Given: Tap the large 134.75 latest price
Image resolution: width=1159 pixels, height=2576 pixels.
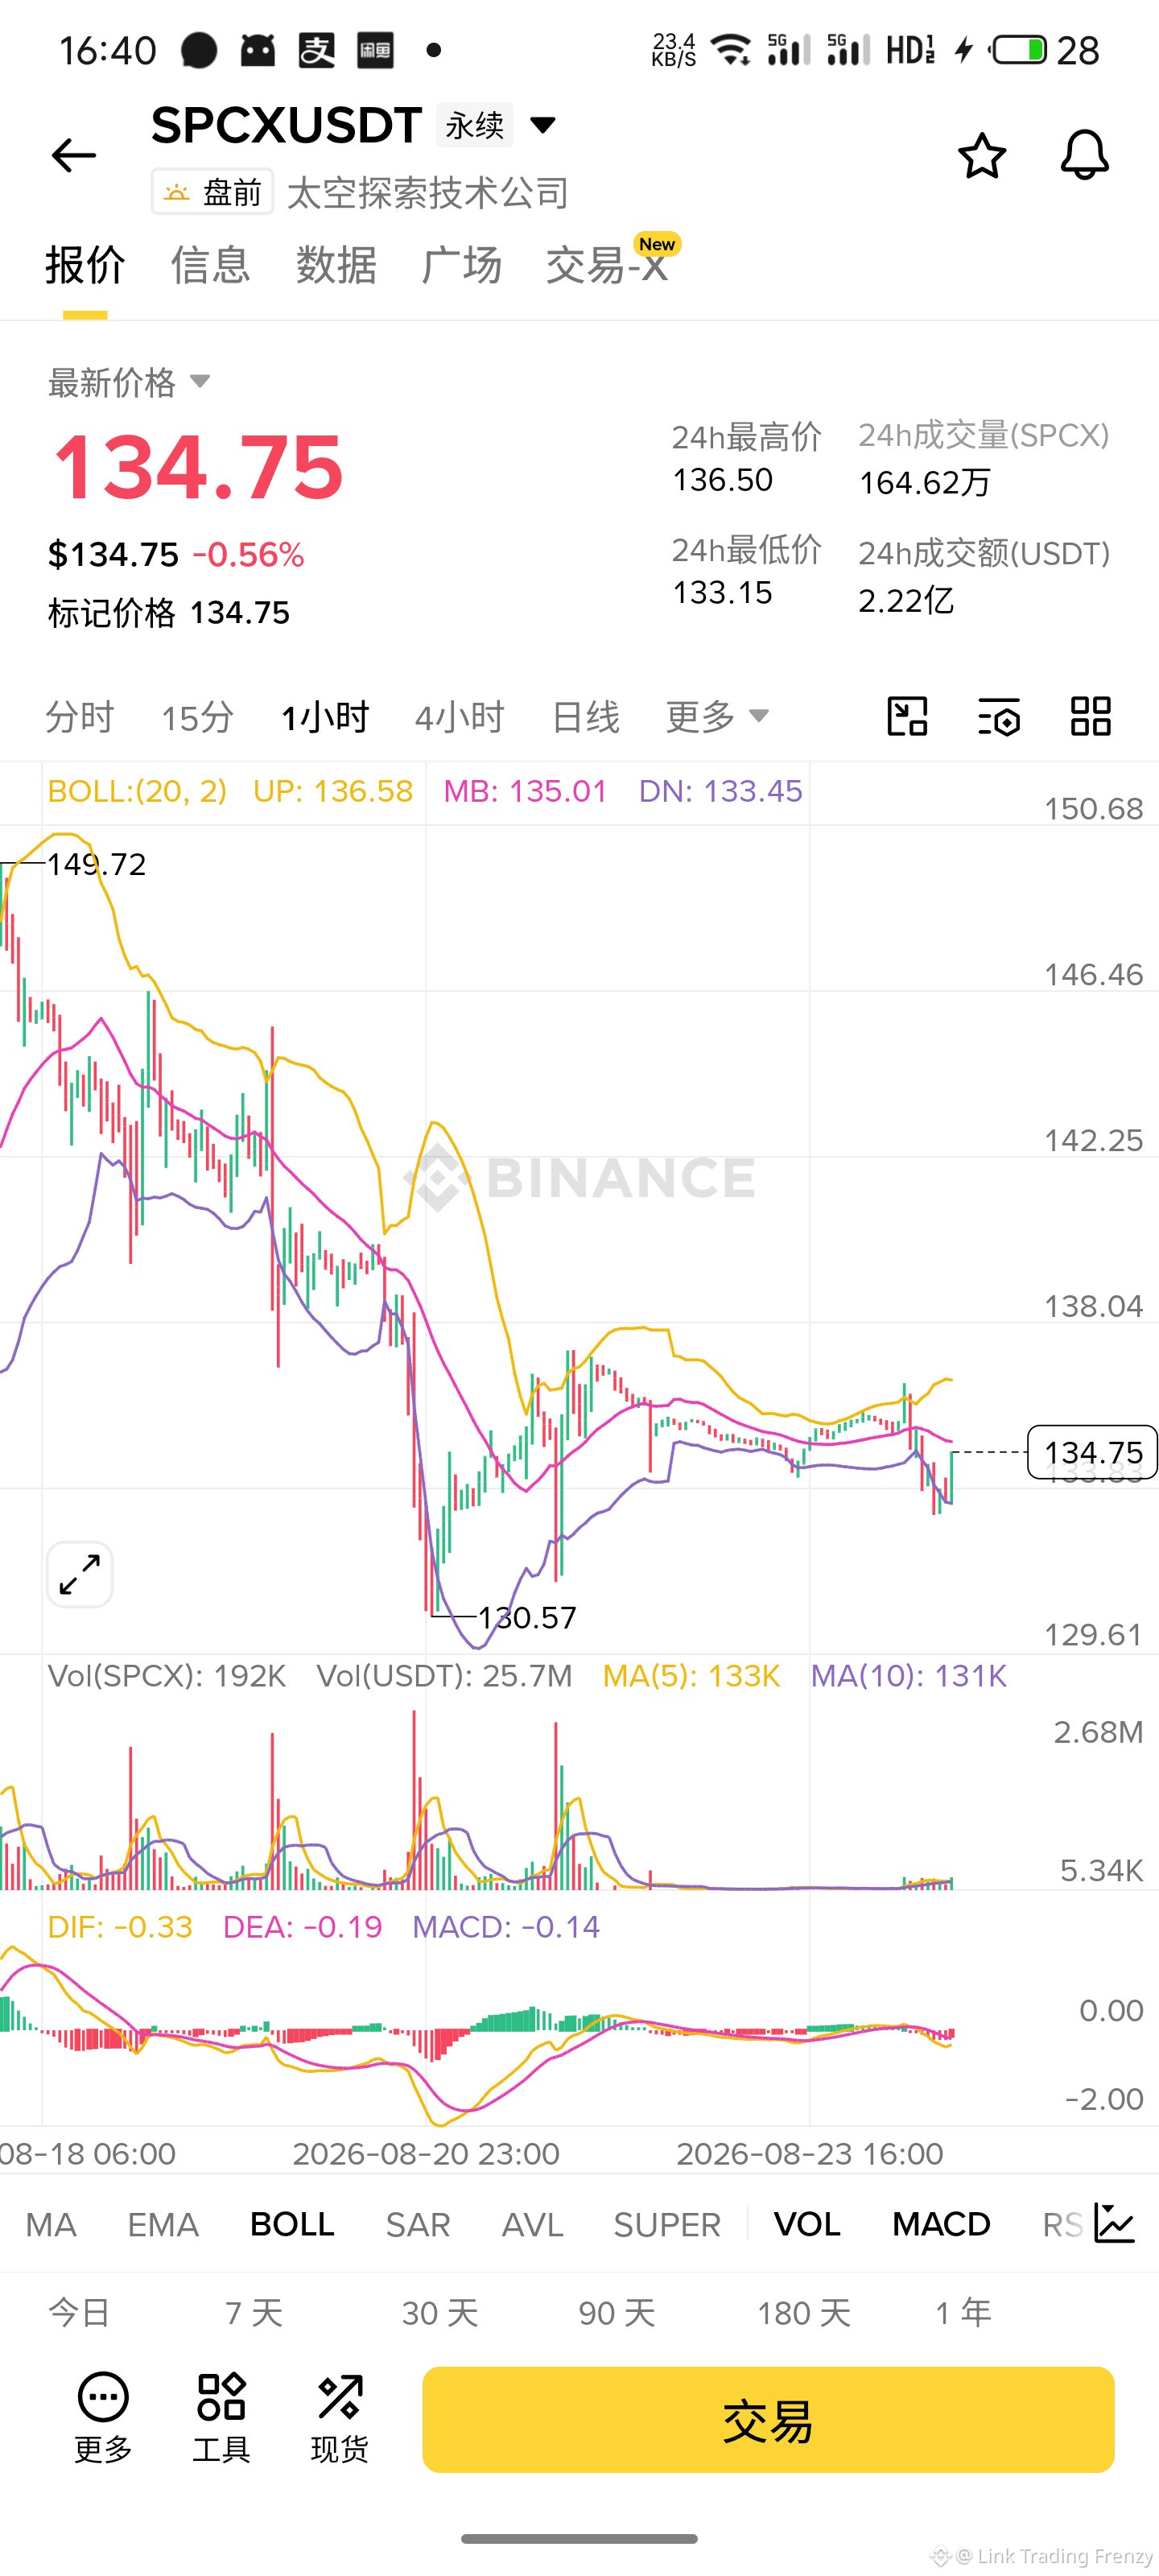Looking at the screenshot, I should [198, 467].
